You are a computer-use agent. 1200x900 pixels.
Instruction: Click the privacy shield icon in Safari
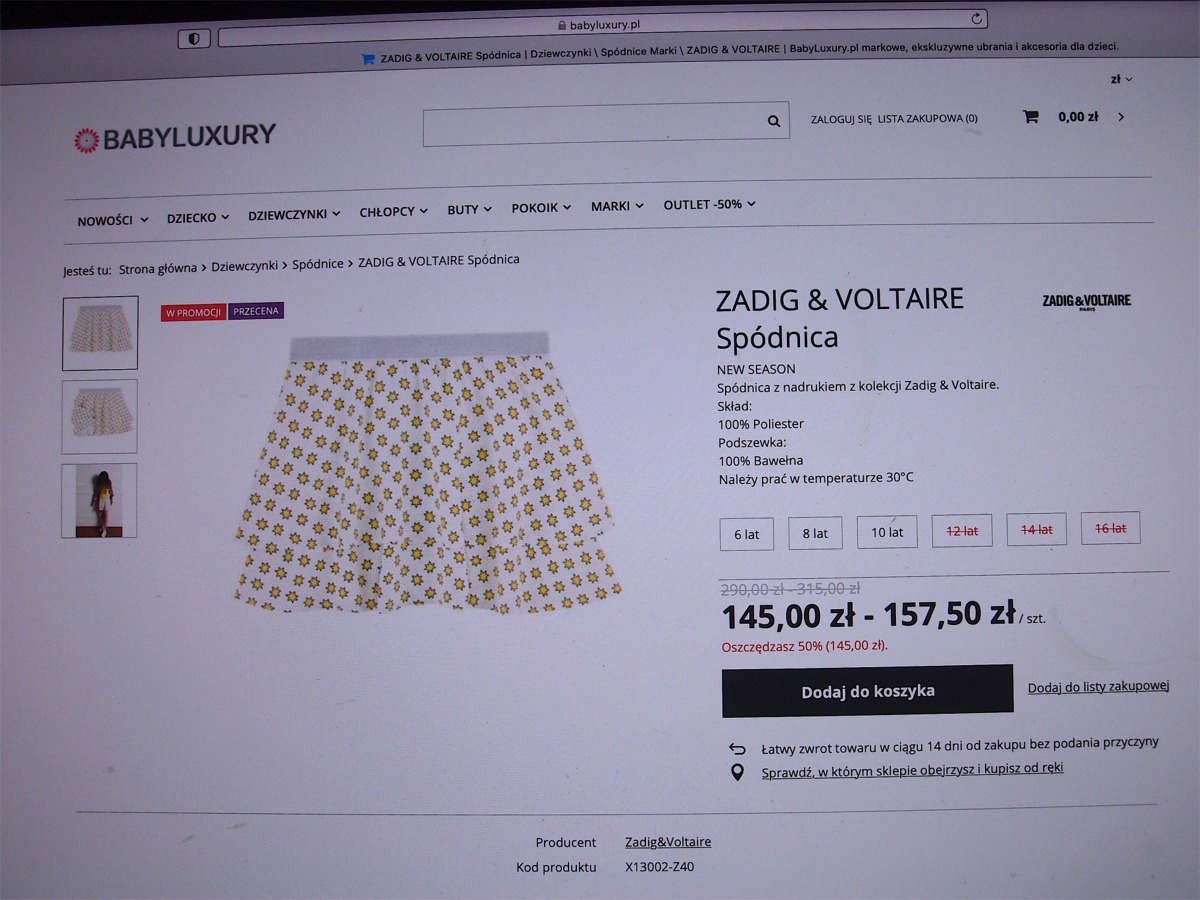[x=193, y=38]
